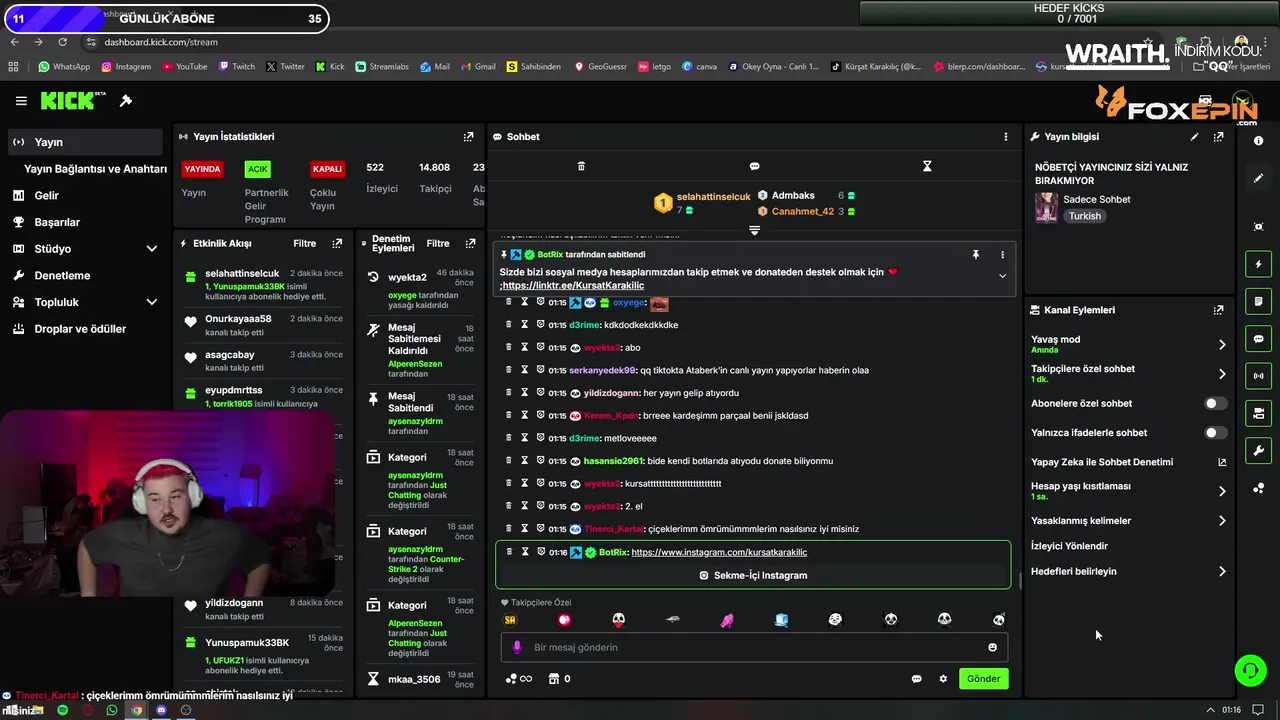Click the Turkish language tag
Screen dimensions: 1280x720
(x=1084, y=216)
